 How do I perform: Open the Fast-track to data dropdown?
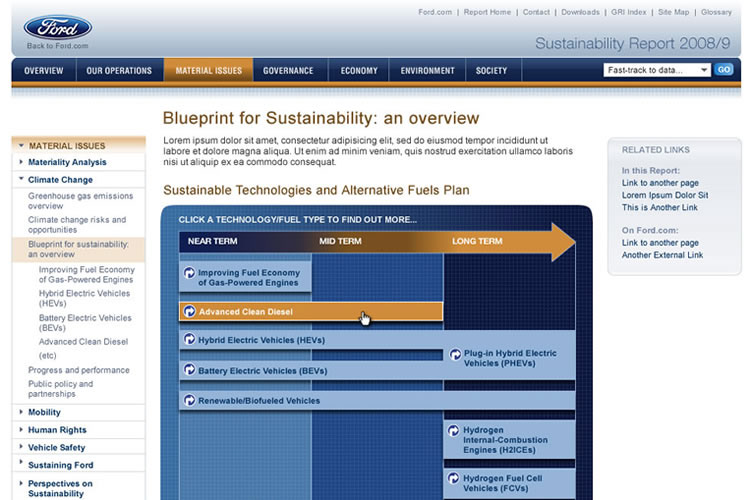point(656,70)
